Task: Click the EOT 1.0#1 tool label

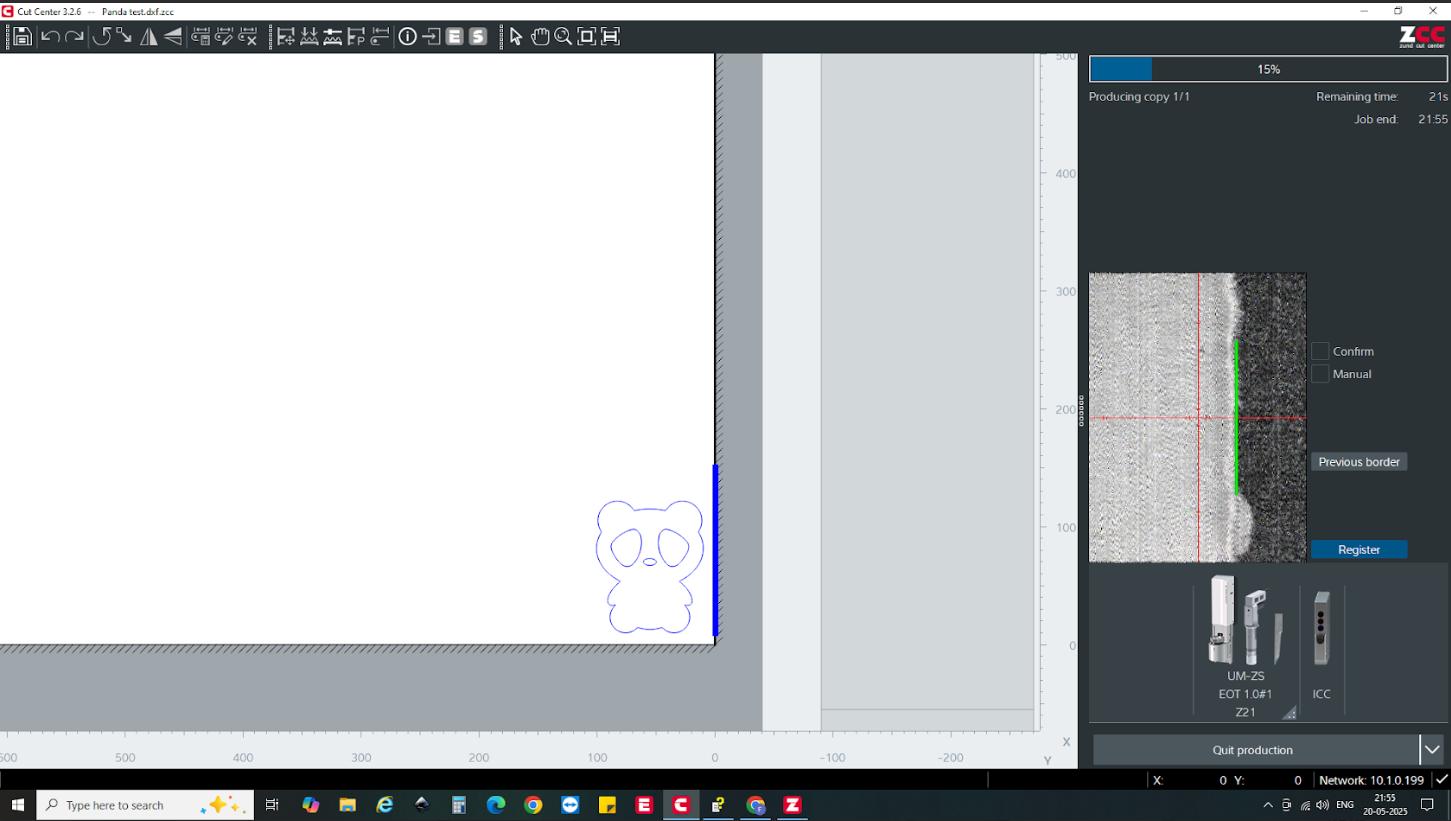Action: (1245, 694)
